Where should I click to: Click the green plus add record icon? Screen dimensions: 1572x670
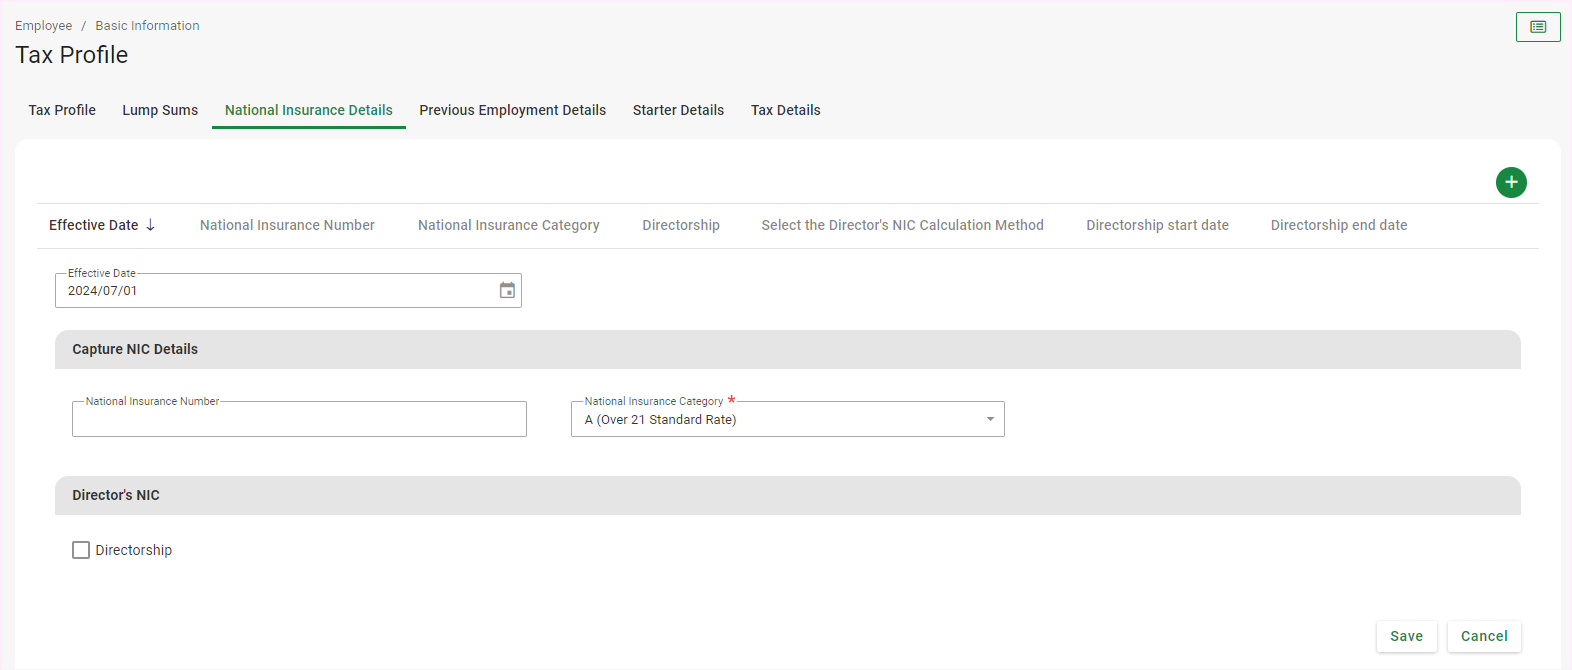point(1511,182)
